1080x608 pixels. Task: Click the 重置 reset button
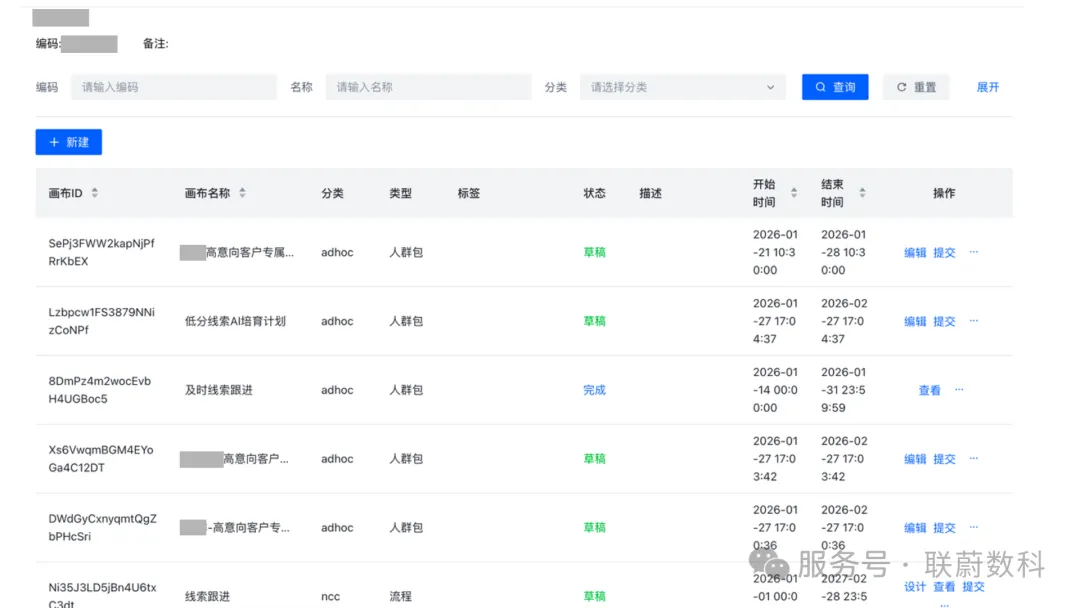click(916, 87)
